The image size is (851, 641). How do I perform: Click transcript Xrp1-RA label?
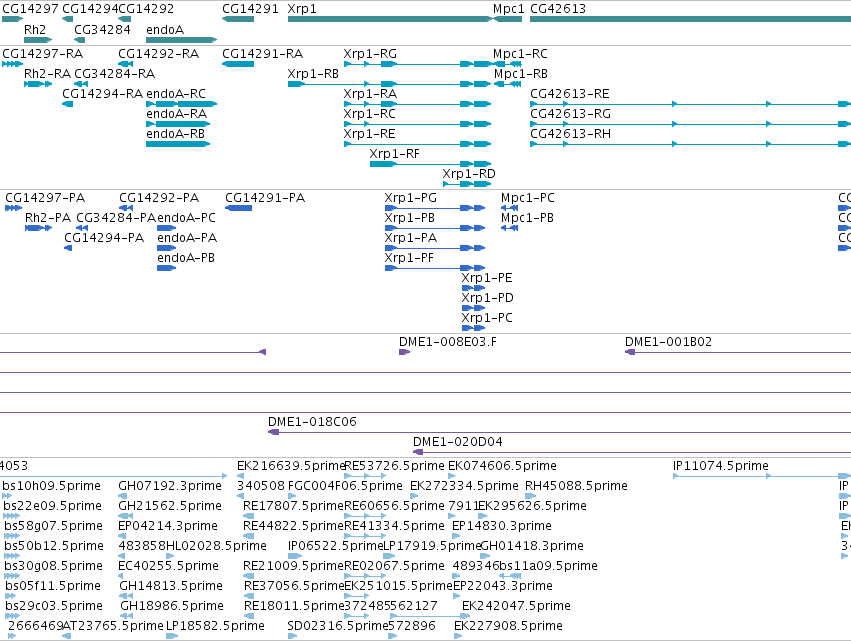pos(370,94)
